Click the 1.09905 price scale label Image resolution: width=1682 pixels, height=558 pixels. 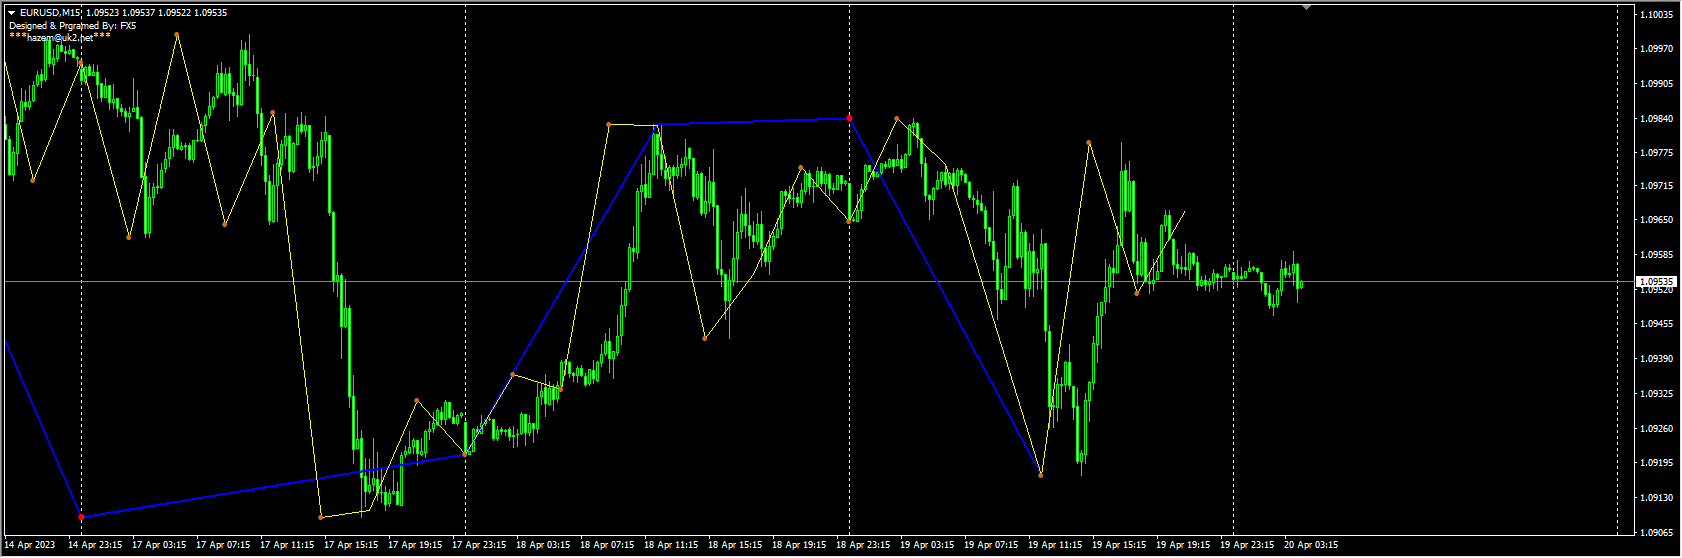pos(1657,84)
